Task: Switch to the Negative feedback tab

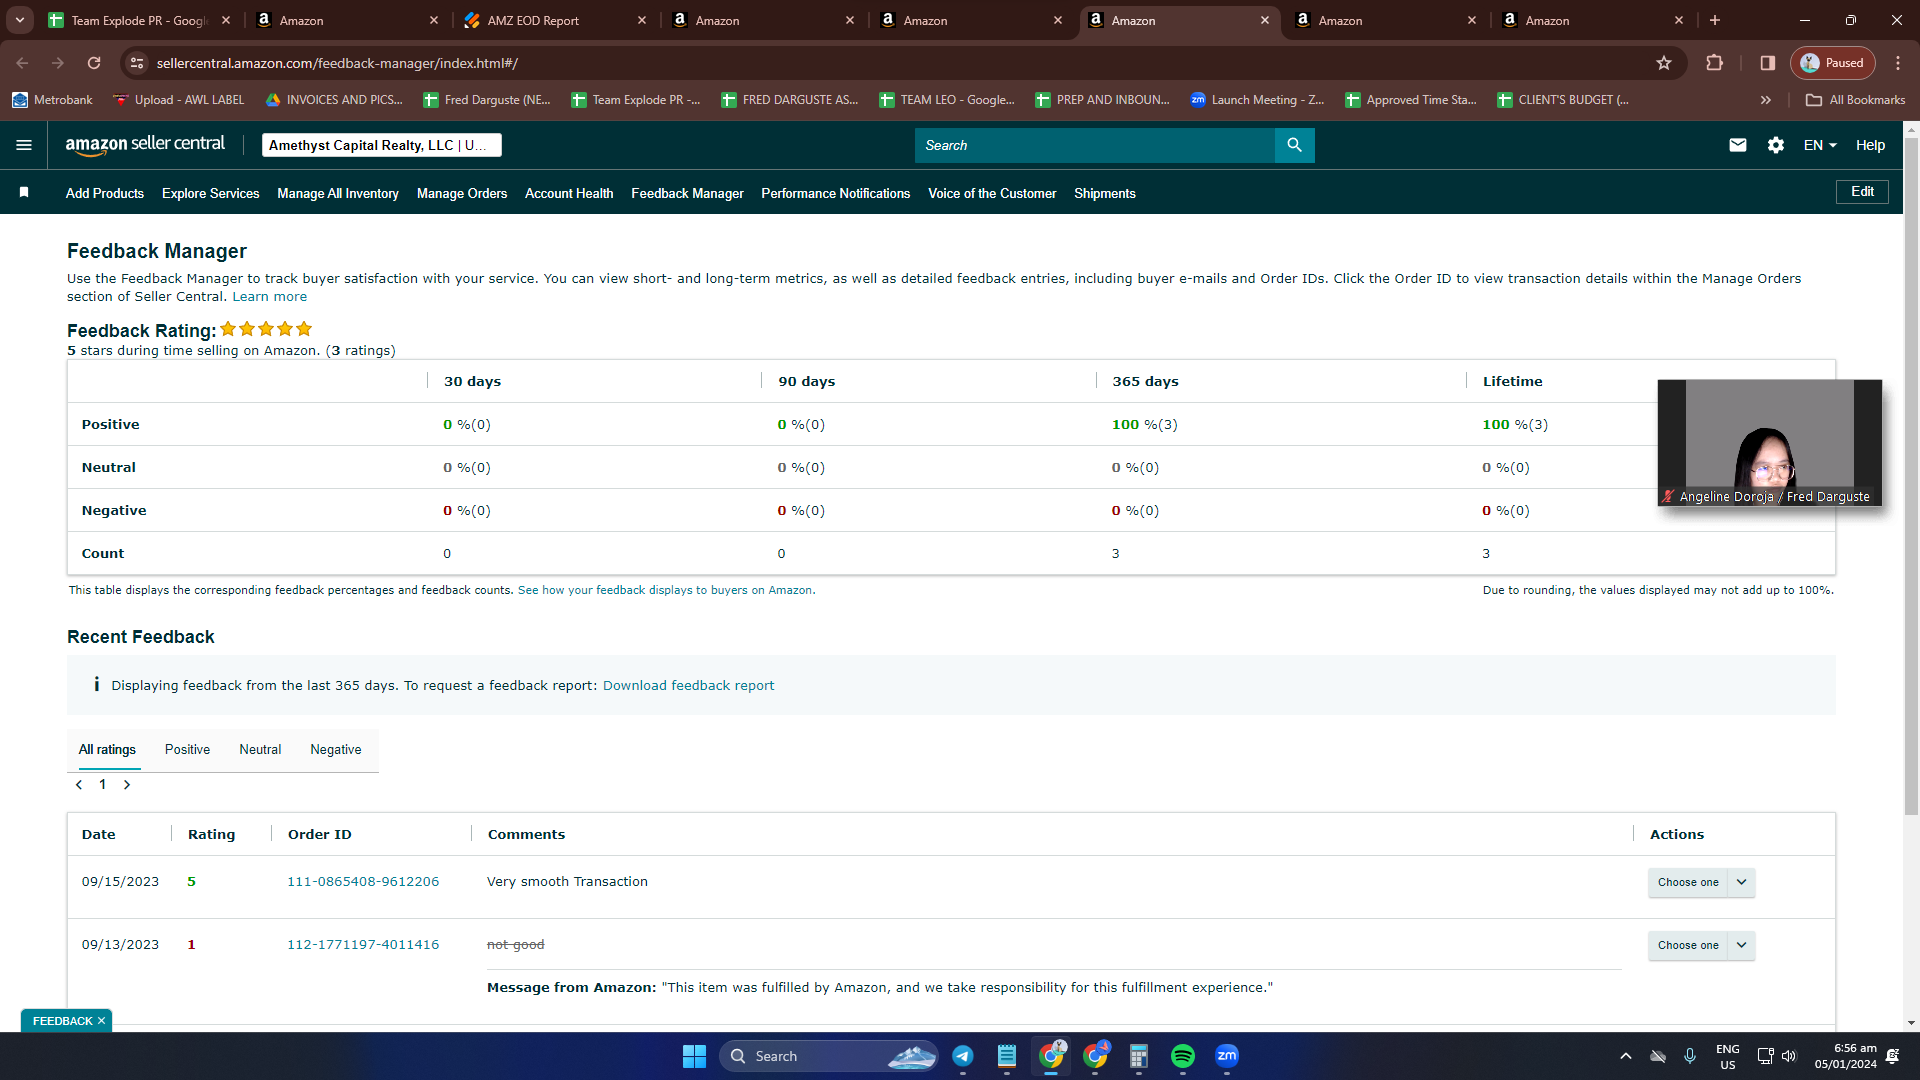Action: tap(336, 750)
